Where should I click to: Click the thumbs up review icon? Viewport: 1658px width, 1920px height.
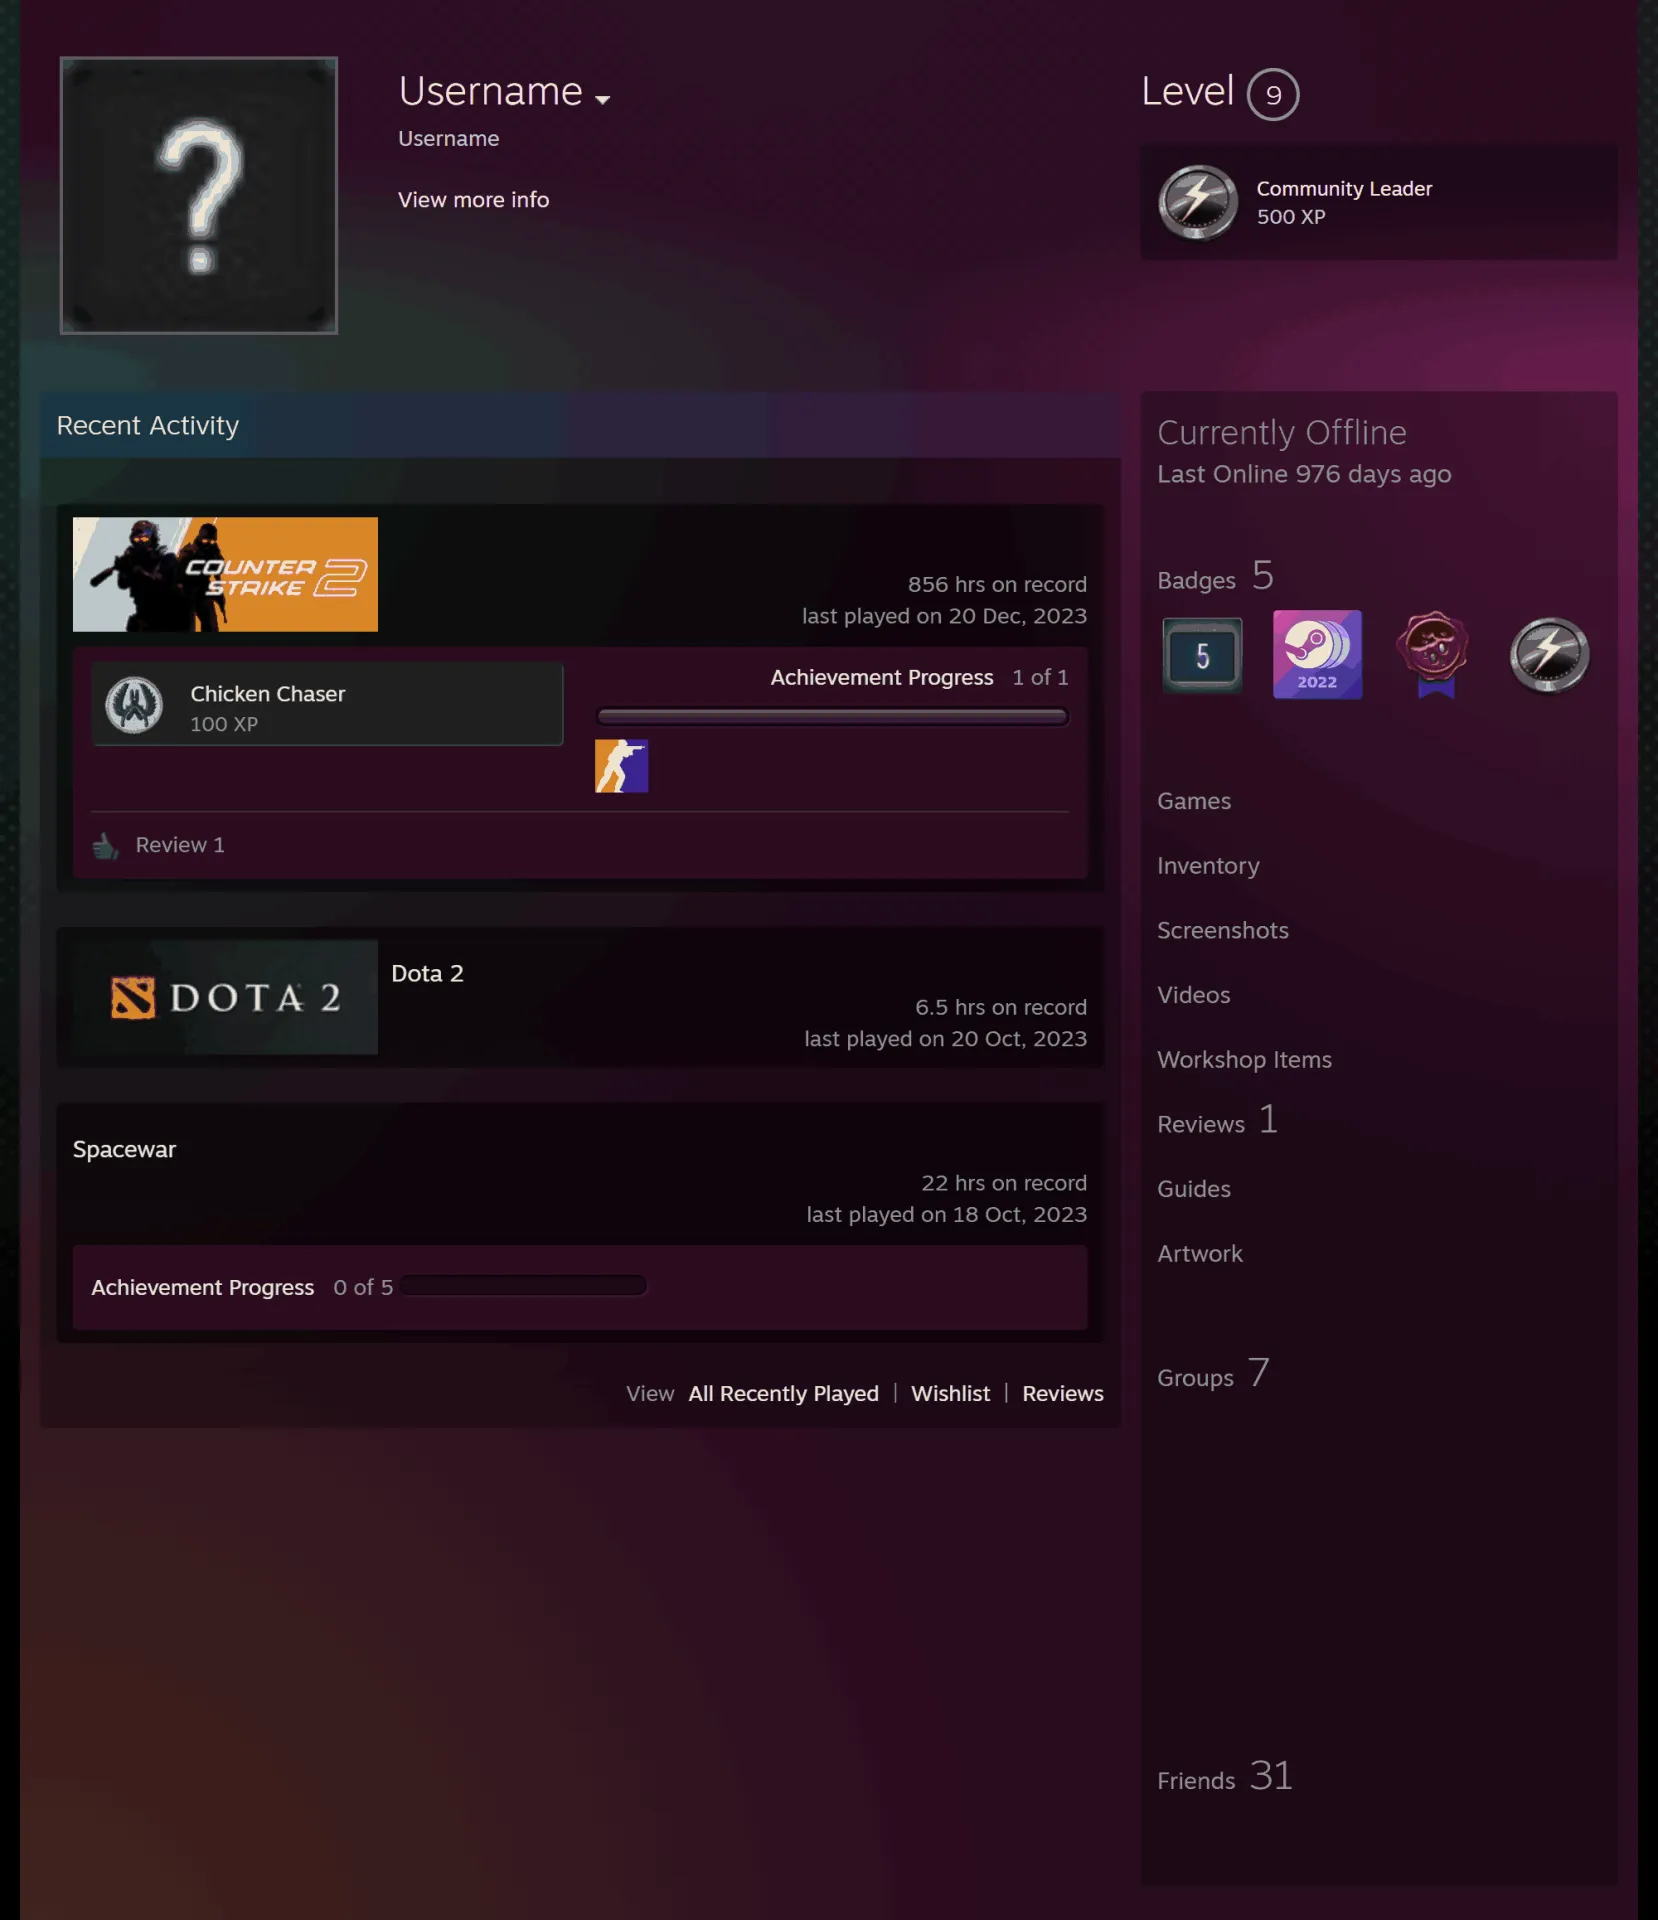coord(105,846)
